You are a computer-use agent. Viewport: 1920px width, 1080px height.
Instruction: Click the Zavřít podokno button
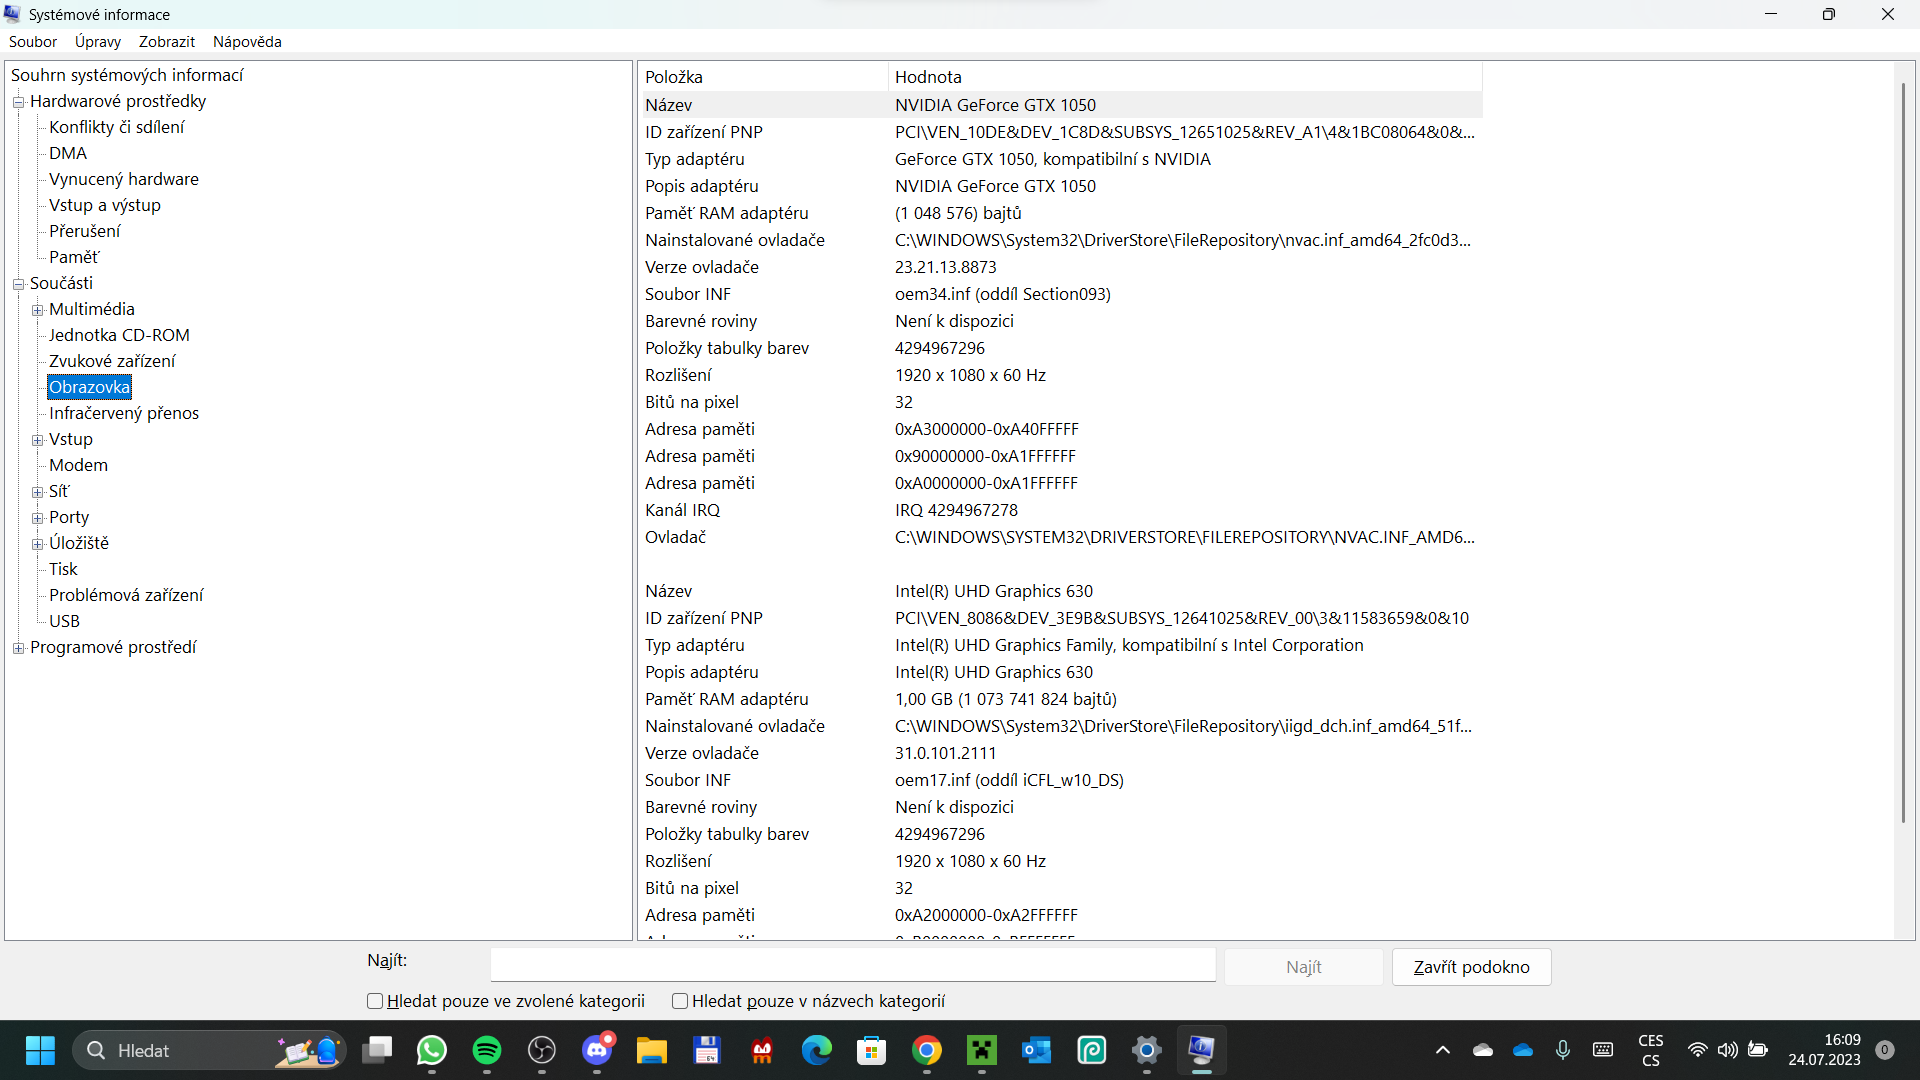coord(1471,967)
